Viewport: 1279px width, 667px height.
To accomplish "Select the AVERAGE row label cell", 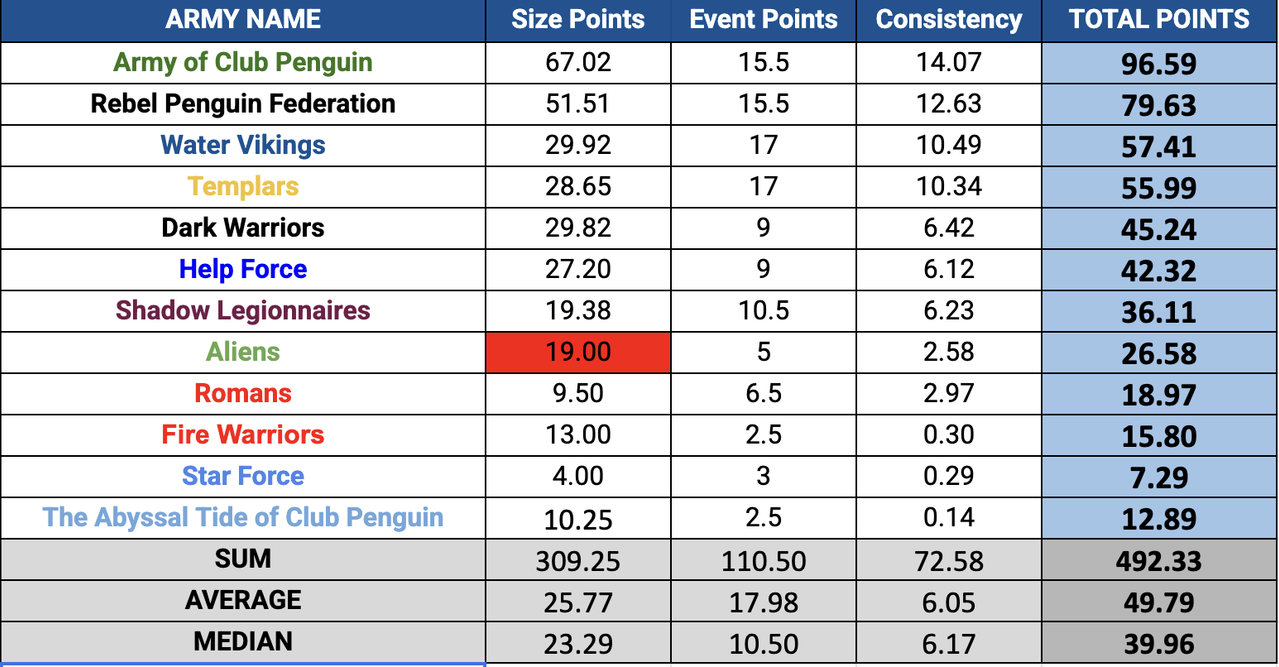I will (243, 600).
